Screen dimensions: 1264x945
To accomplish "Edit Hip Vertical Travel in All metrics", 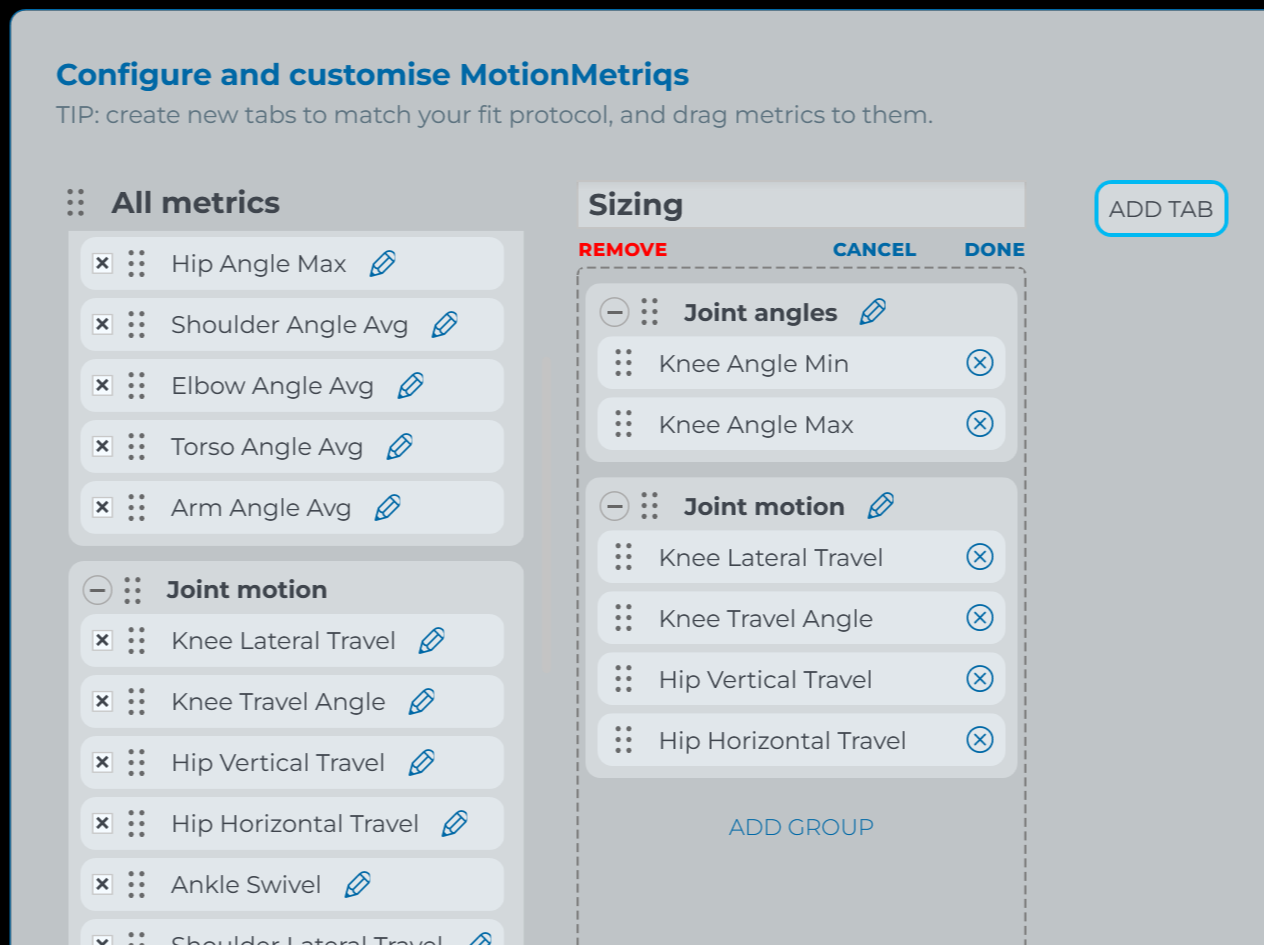I will click(422, 763).
